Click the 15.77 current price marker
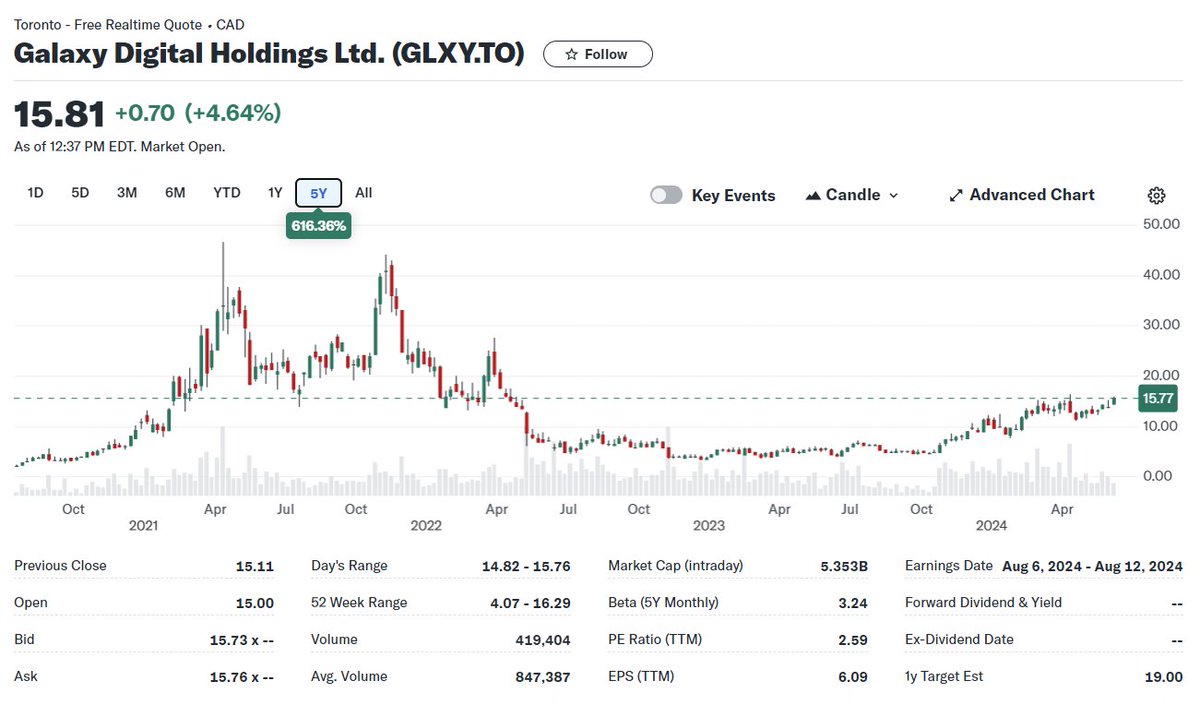 click(1158, 398)
